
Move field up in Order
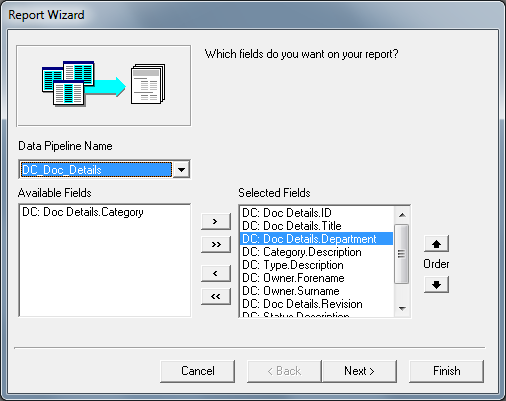coord(436,244)
